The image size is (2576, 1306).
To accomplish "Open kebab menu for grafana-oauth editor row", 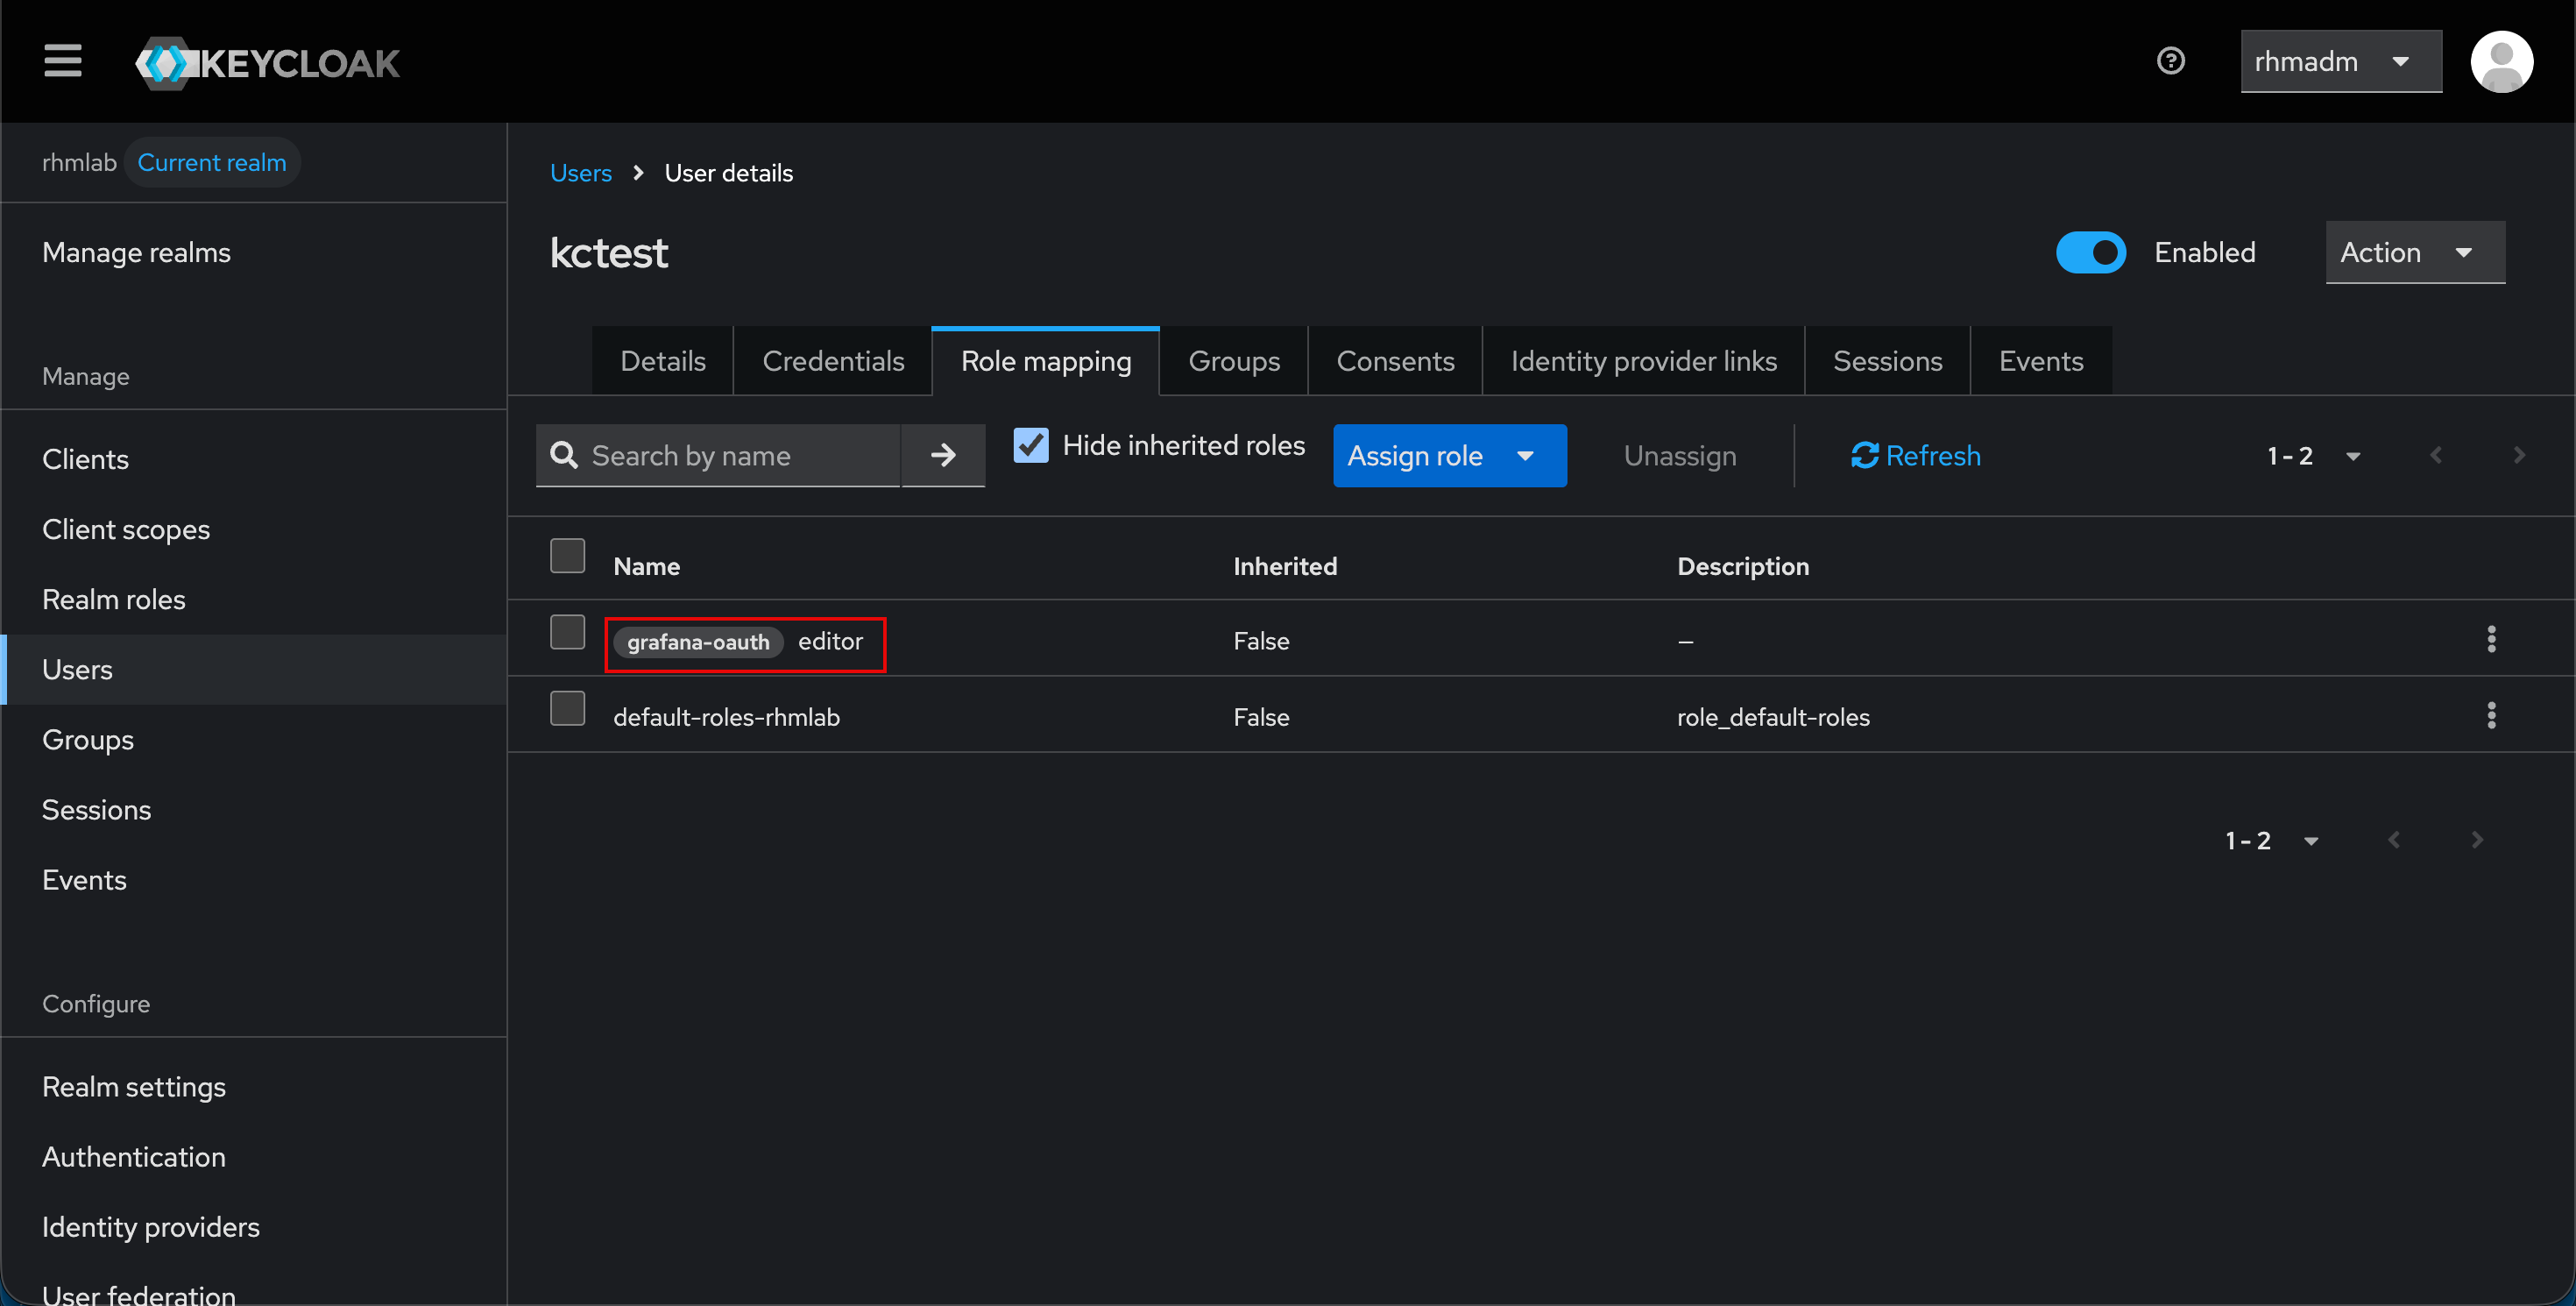I will click(x=2492, y=640).
